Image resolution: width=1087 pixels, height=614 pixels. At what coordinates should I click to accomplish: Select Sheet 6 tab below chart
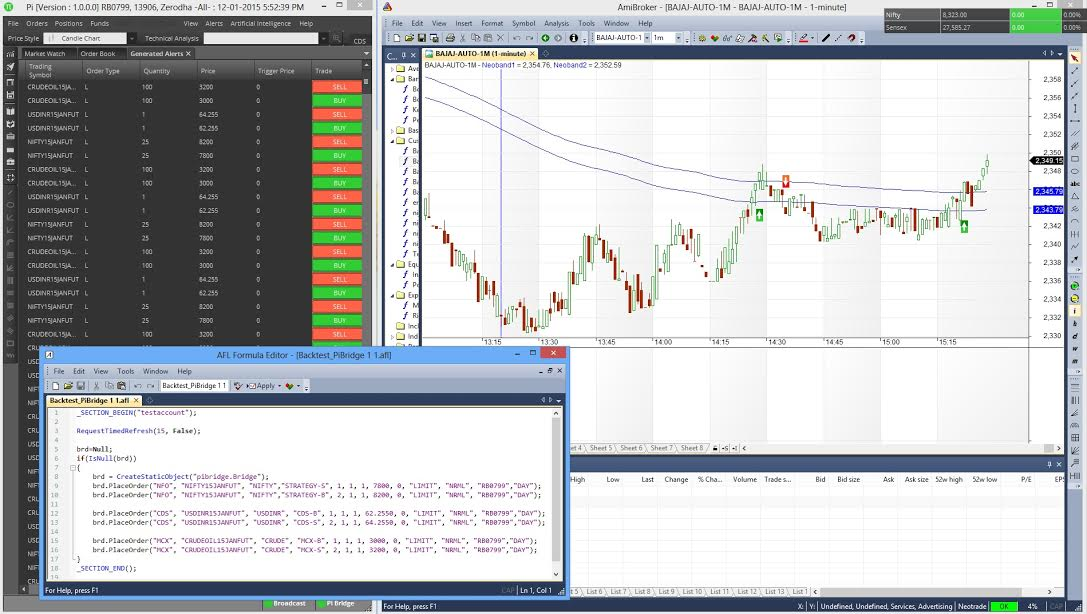(631, 448)
